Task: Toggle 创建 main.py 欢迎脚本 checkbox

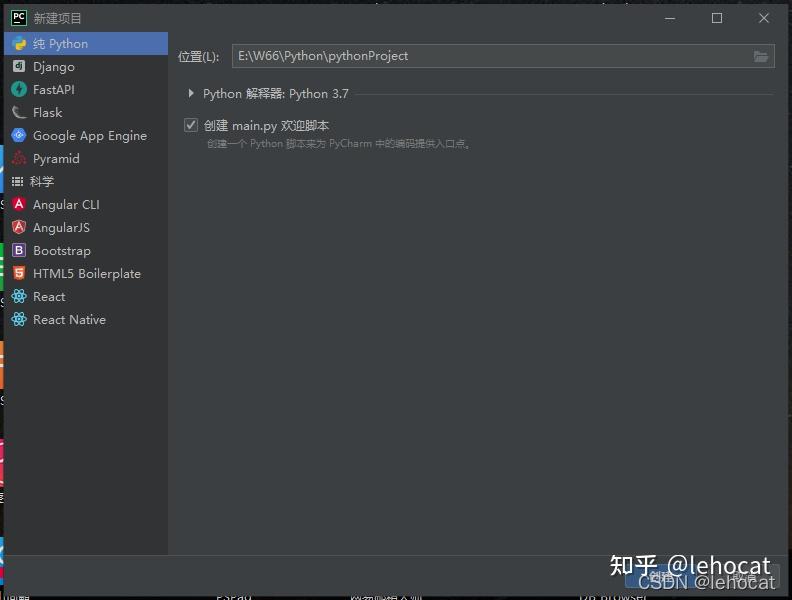Action: [x=191, y=125]
